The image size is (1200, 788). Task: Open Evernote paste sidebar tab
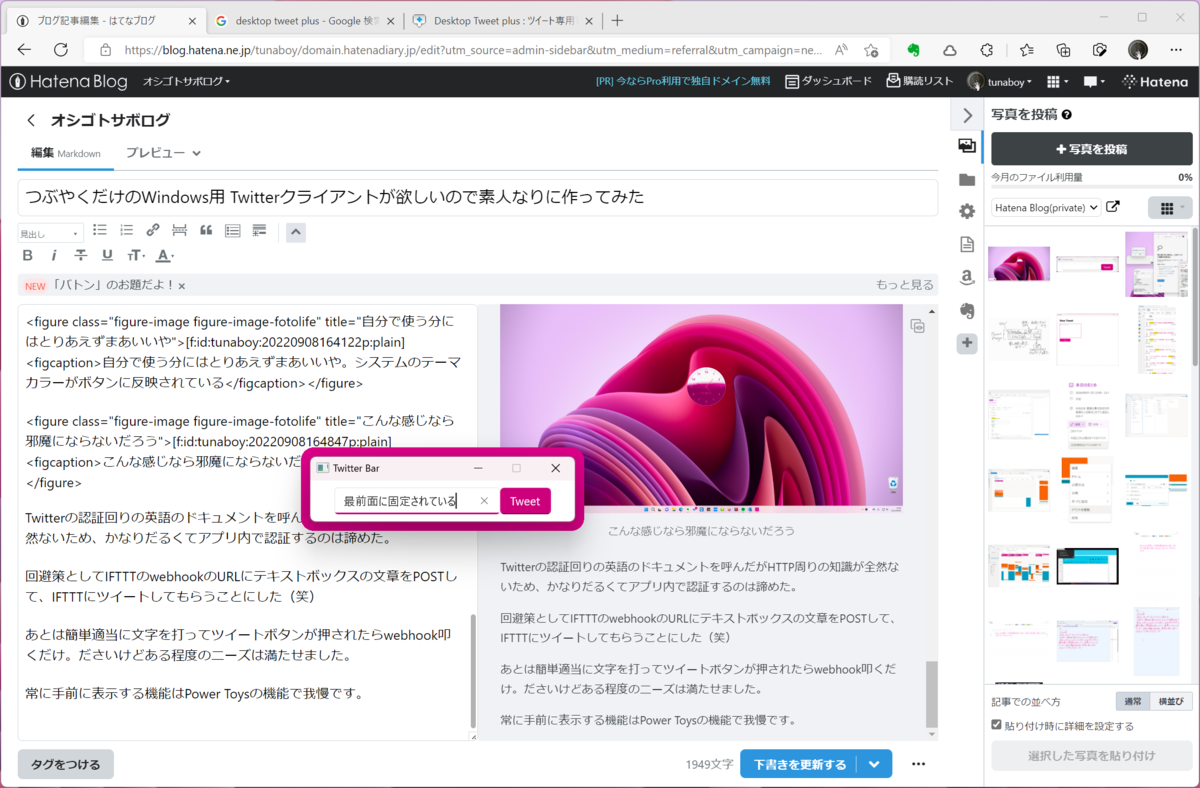[966, 310]
